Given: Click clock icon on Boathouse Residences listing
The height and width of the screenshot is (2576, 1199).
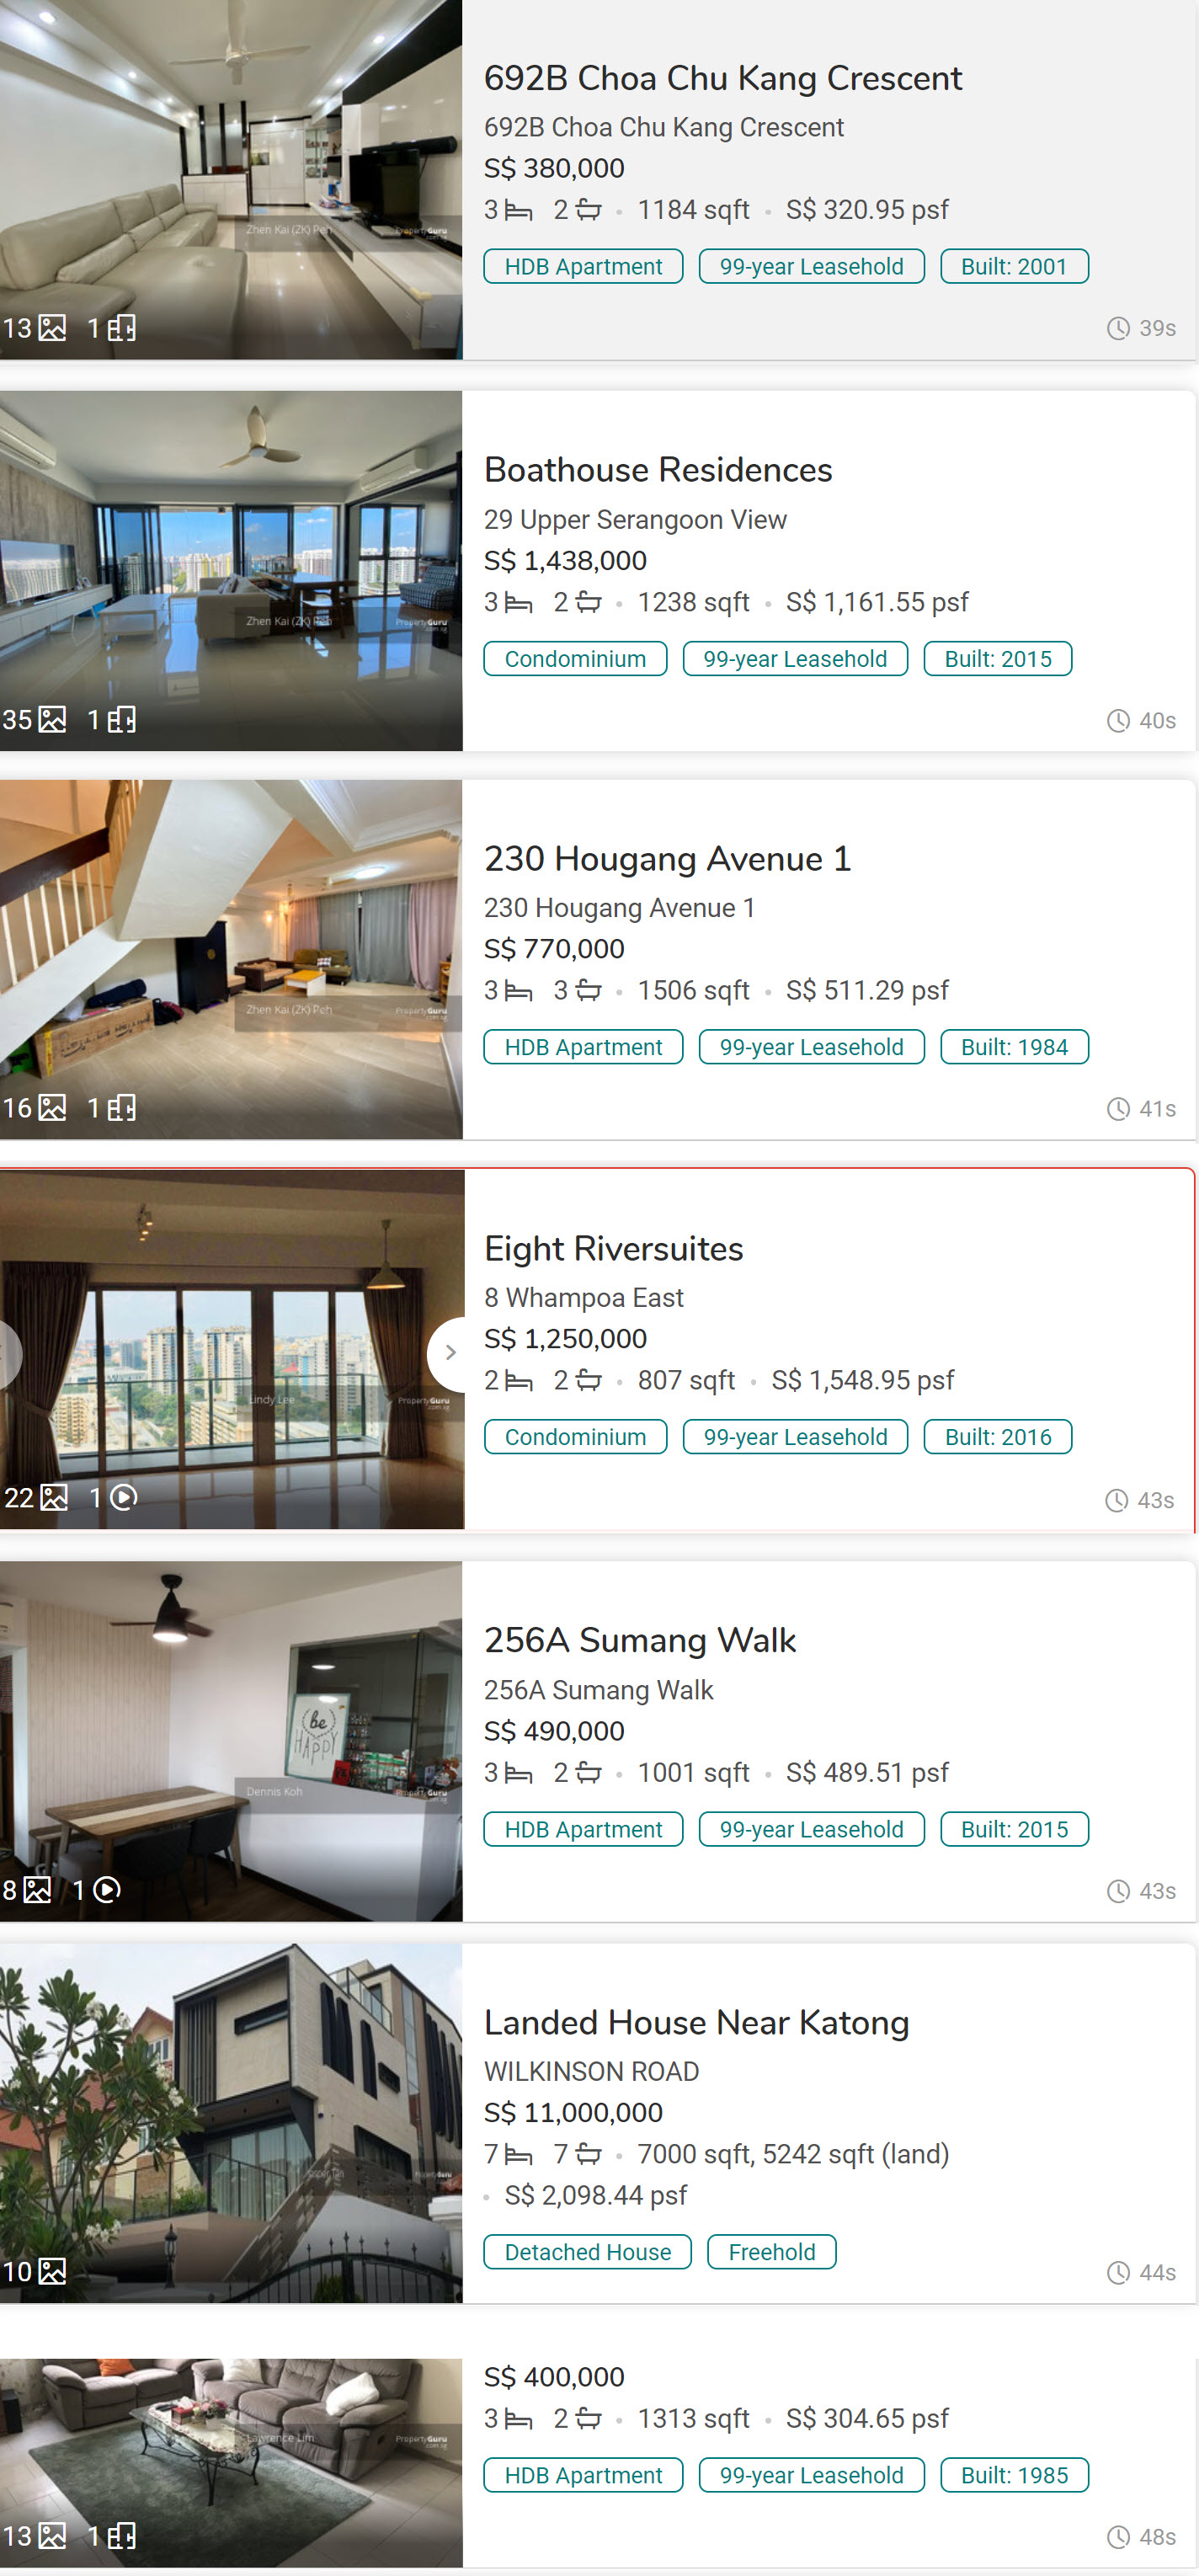Looking at the screenshot, I should click(1118, 721).
